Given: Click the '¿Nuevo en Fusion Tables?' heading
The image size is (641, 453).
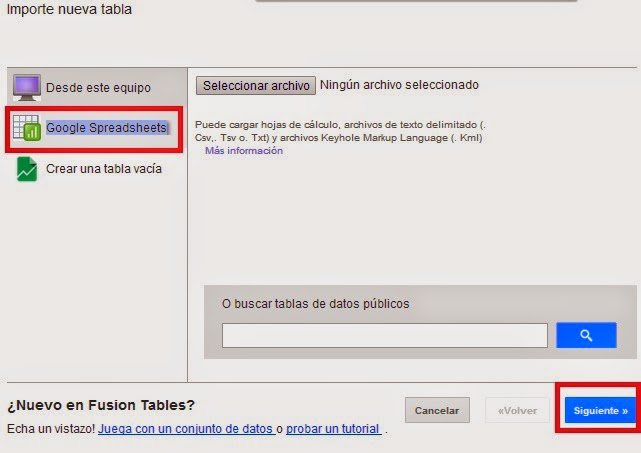Looking at the screenshot, I should point(101,405).
